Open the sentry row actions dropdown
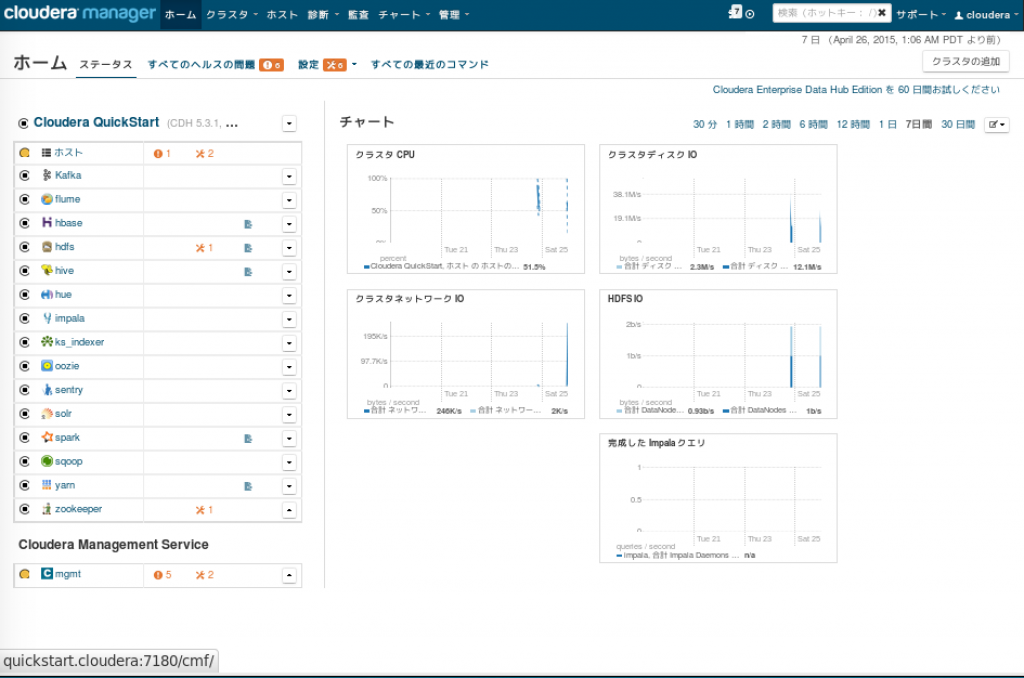 click(289, 391)
